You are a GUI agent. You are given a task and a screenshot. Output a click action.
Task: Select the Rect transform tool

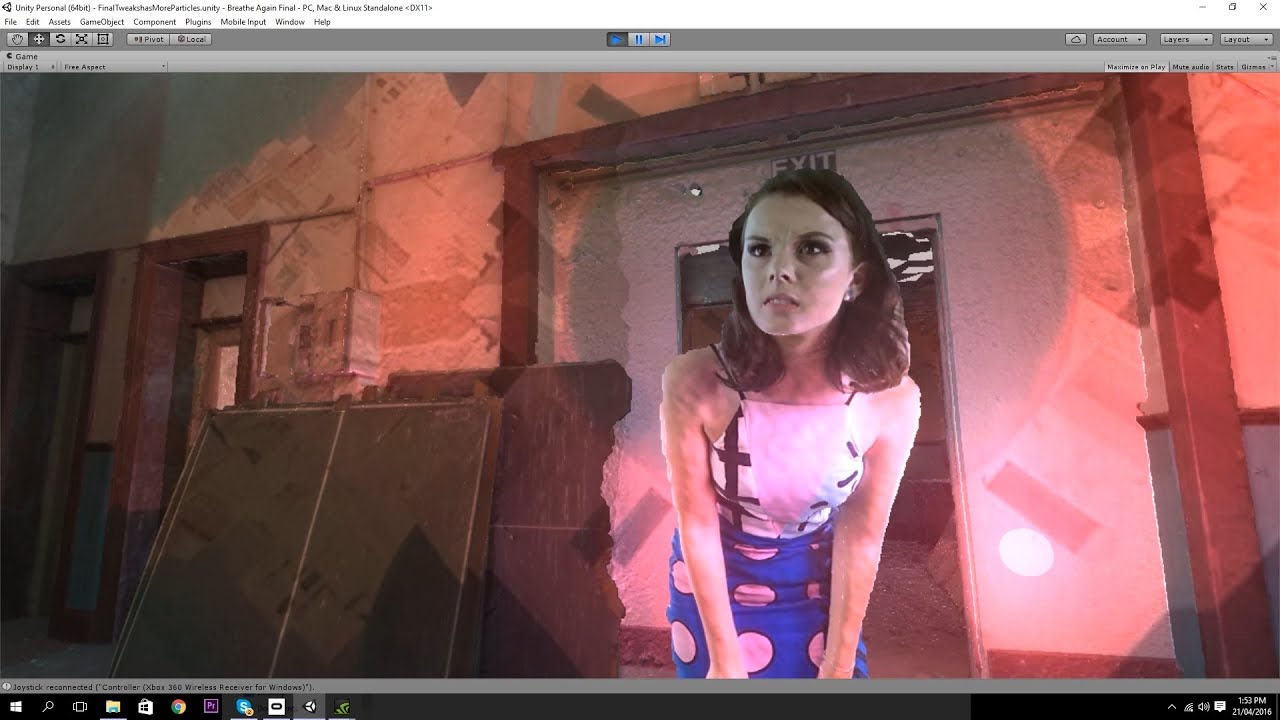coord(102,39)
